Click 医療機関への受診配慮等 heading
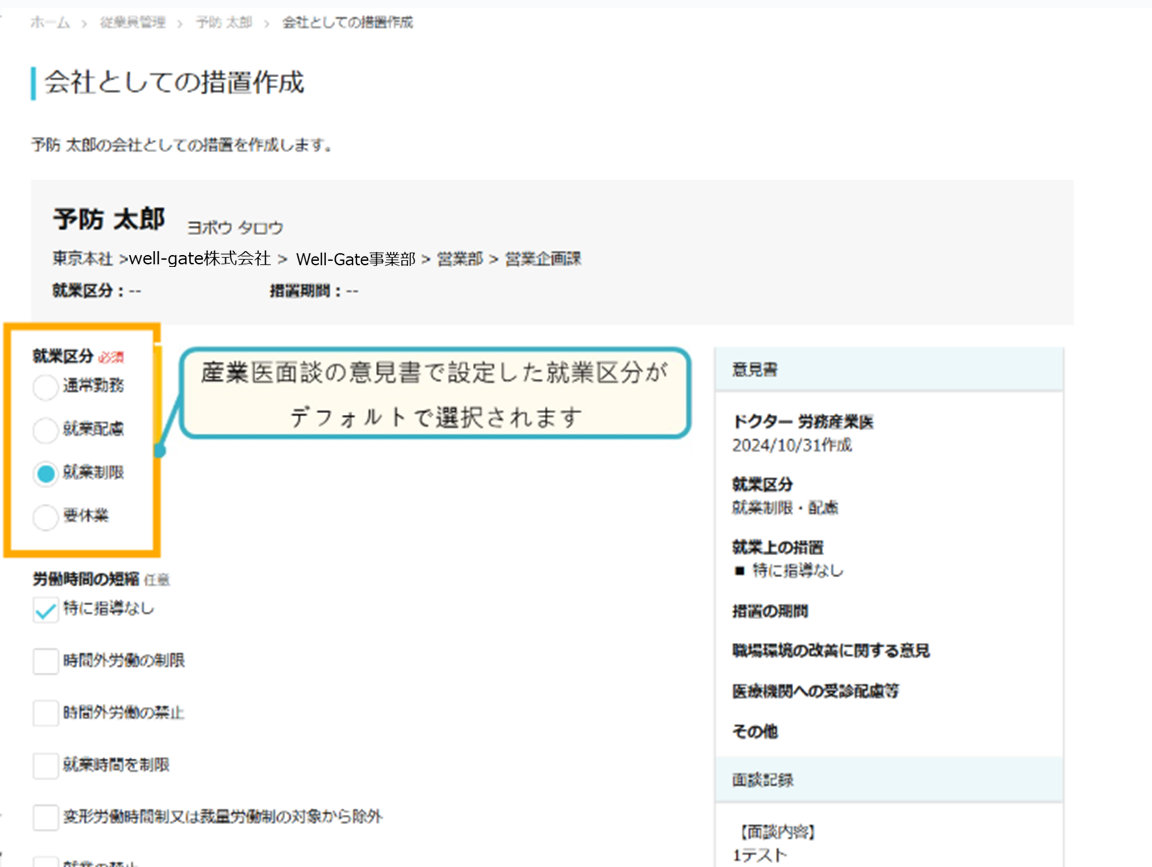The height and width of the screenshot is (867, 1152). tap(816, 691)
